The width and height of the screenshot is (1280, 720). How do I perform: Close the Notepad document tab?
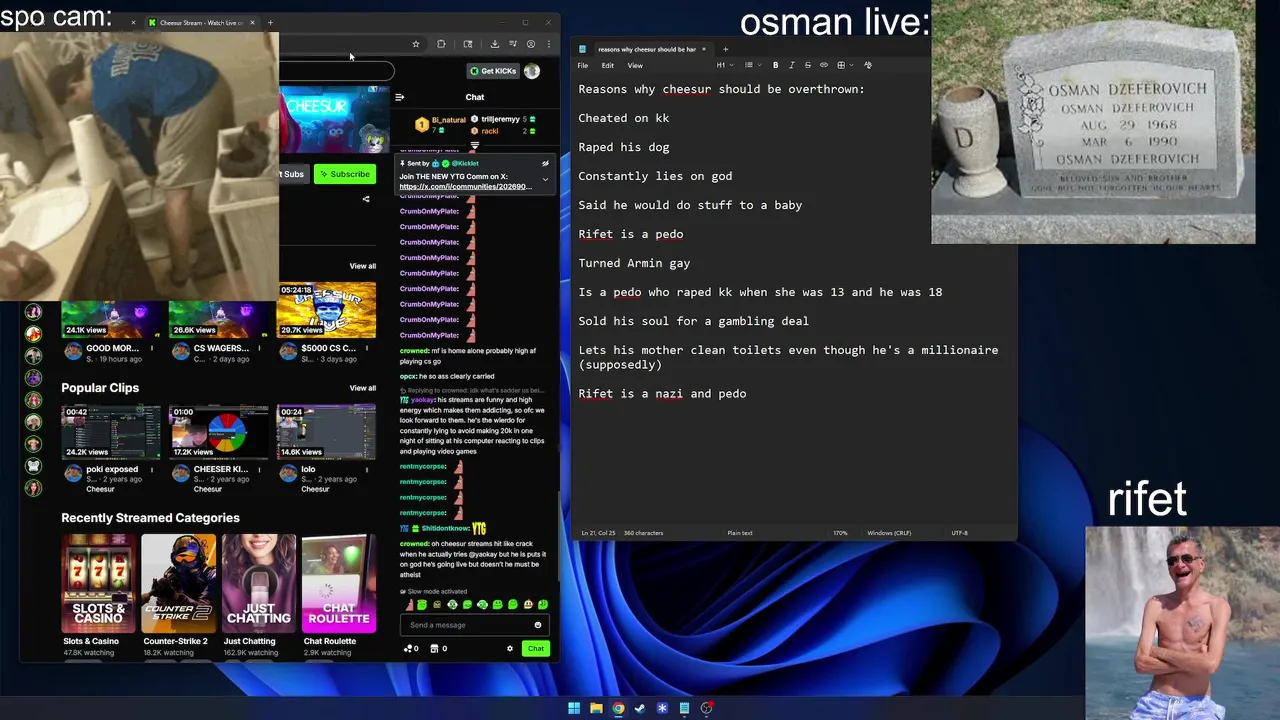(704, 49)
